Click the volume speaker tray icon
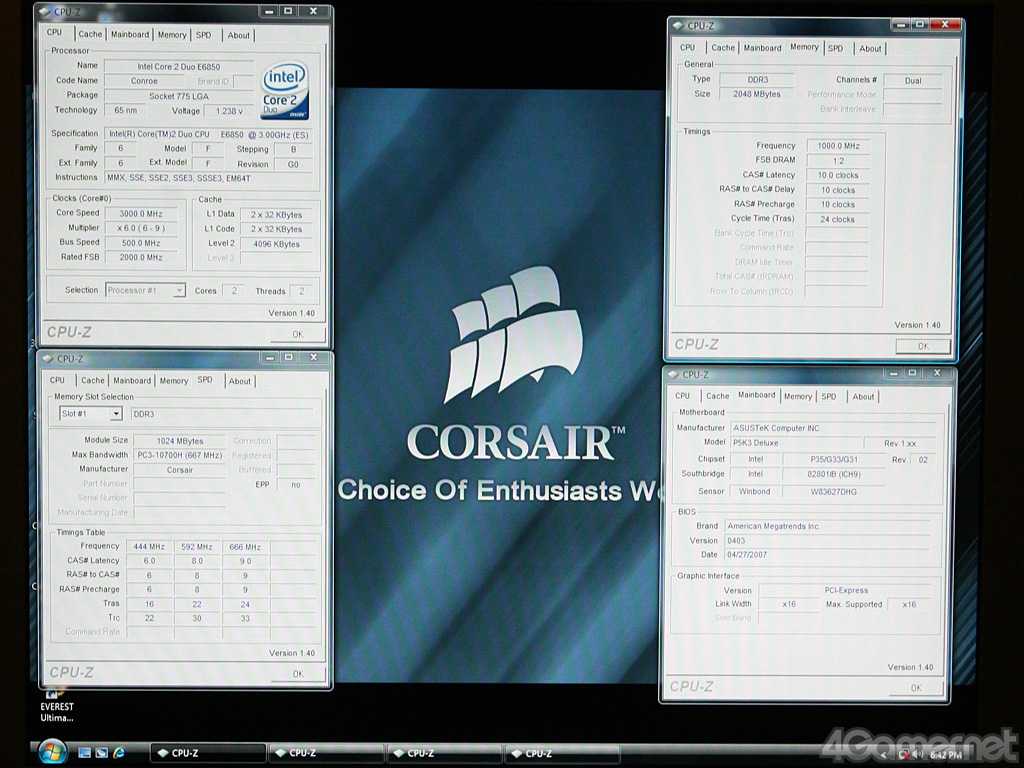The height and width of the screenshot is (768, 1024). point(918,753)
